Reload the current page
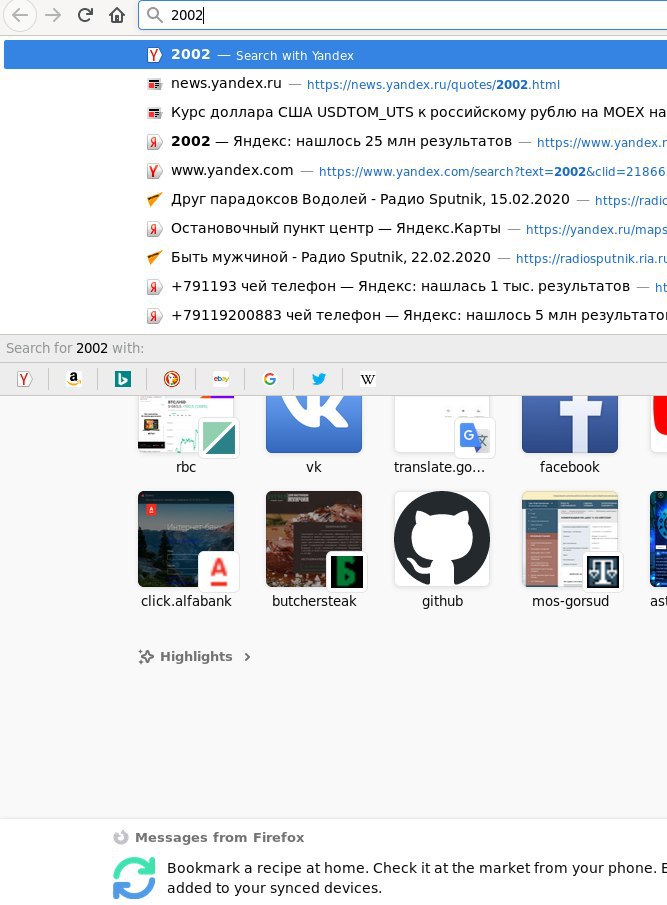Viewport: 667px width, 905px height. [x=85, y=15]
